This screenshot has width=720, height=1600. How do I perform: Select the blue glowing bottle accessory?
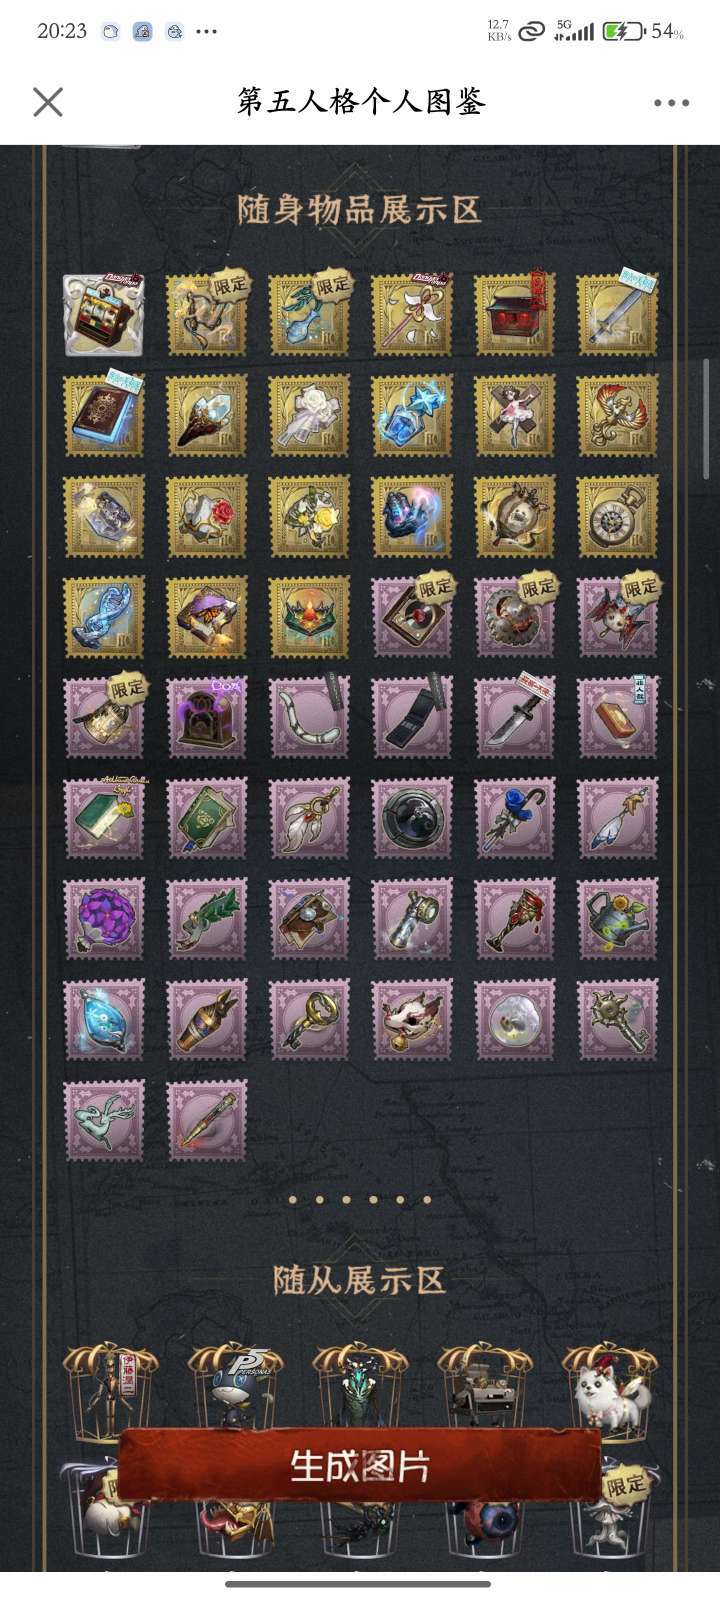click(x=104, y=1019)
